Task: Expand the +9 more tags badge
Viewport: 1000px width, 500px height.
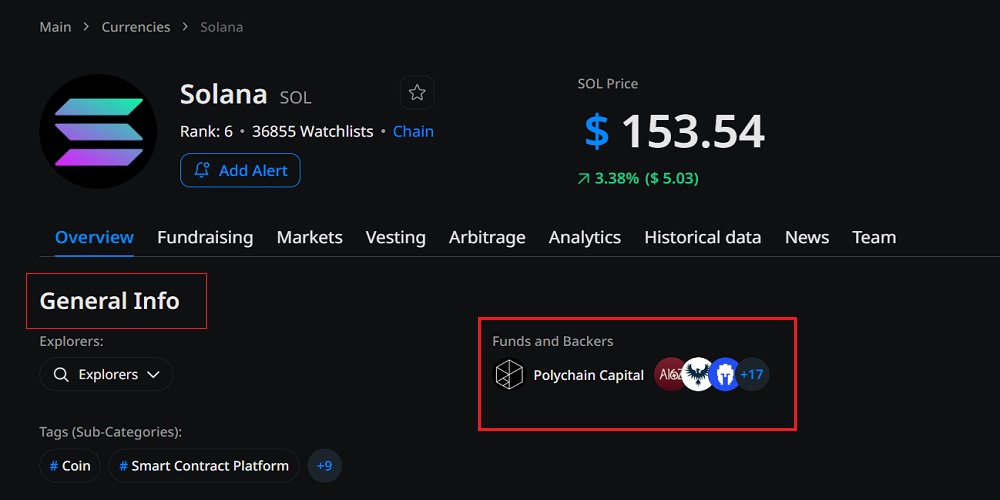Action: 324,466
